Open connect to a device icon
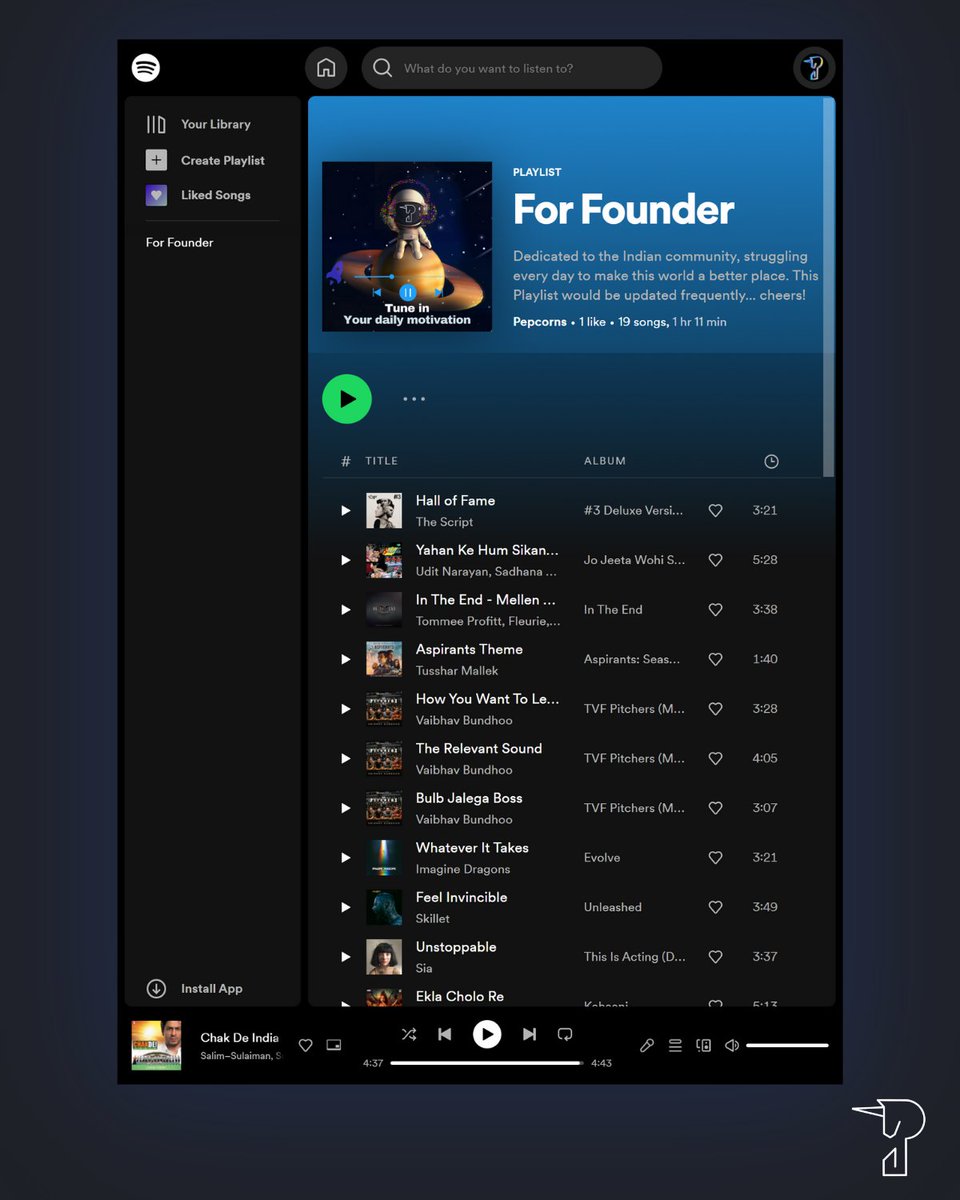This screenshot has width=960, height=1200. [703, 1045]
